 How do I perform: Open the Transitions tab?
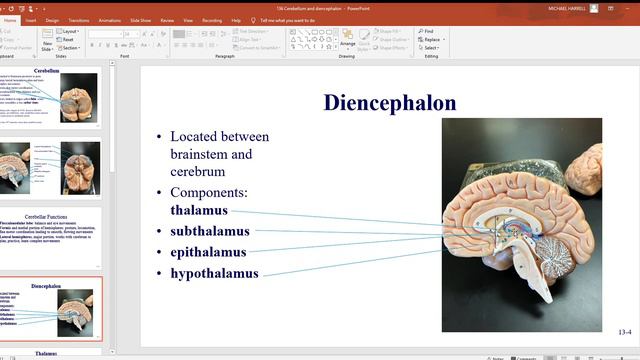point(79,20)
